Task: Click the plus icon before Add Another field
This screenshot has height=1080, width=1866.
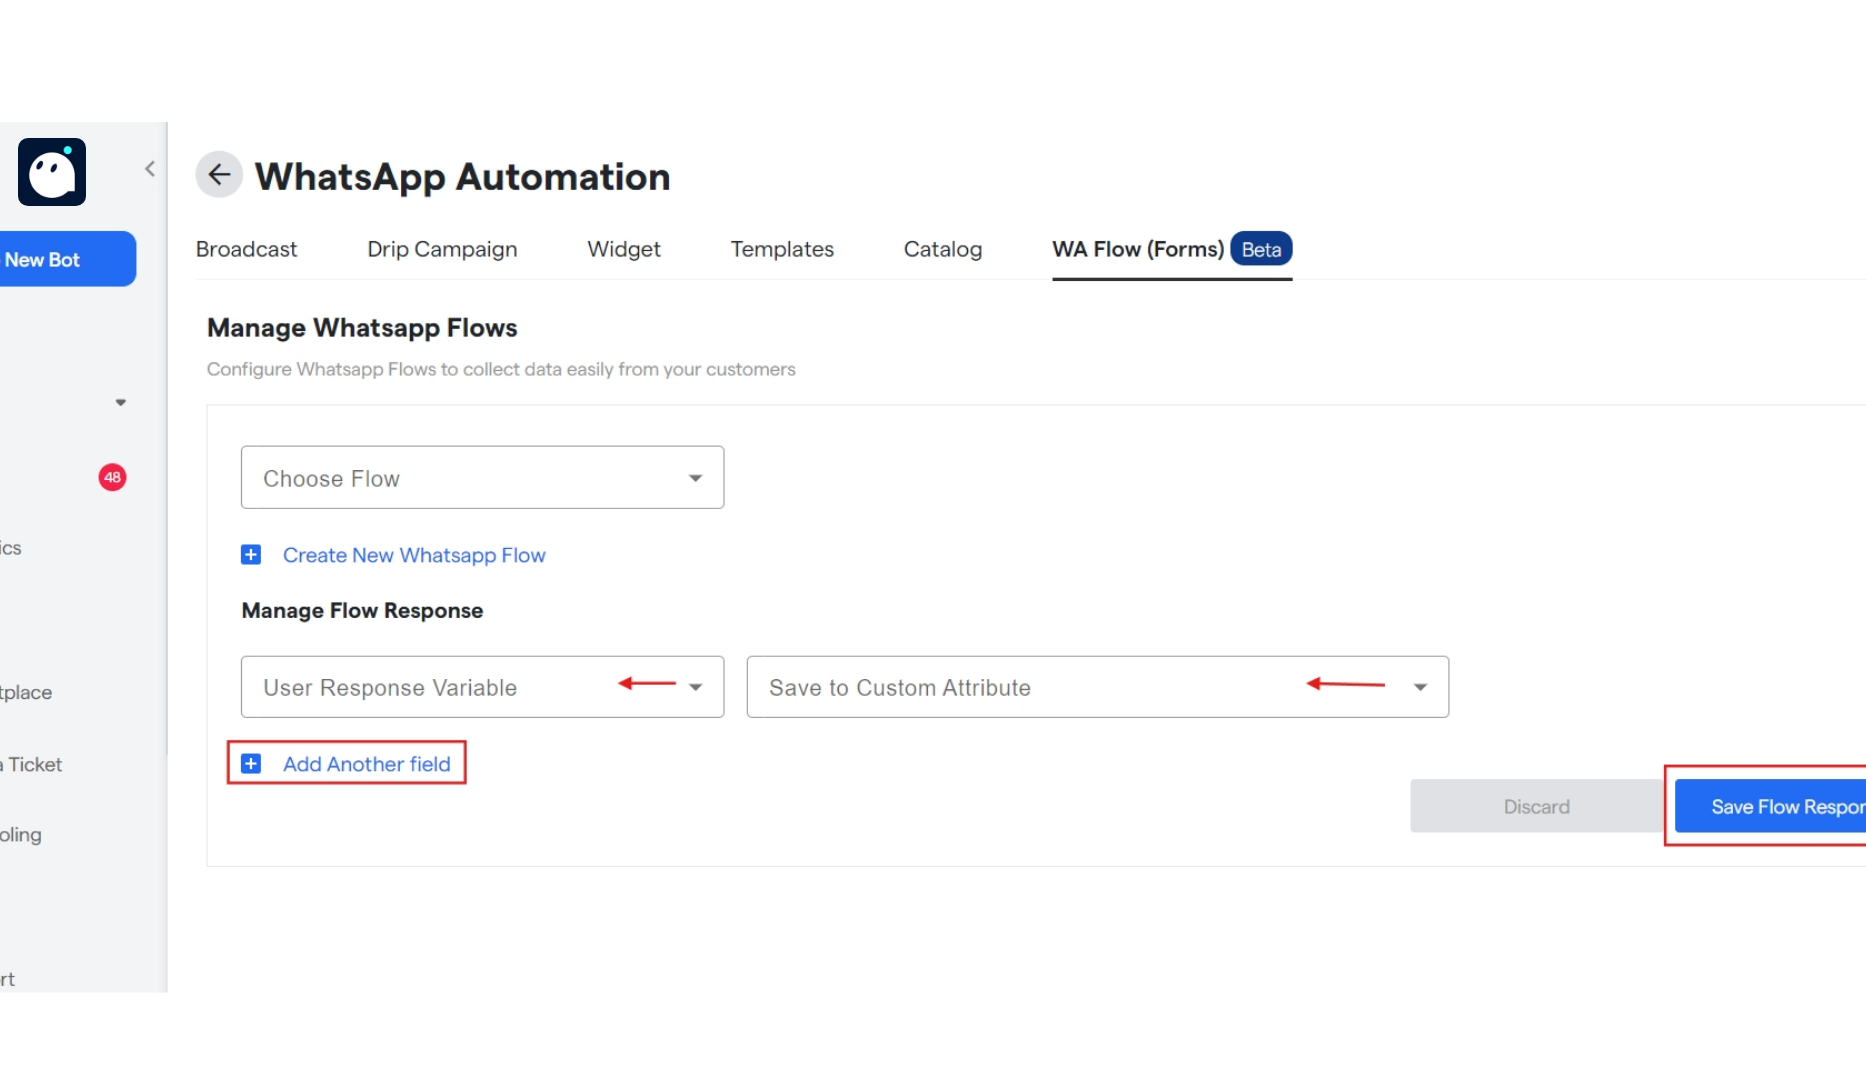Action: tap(250, 763)
